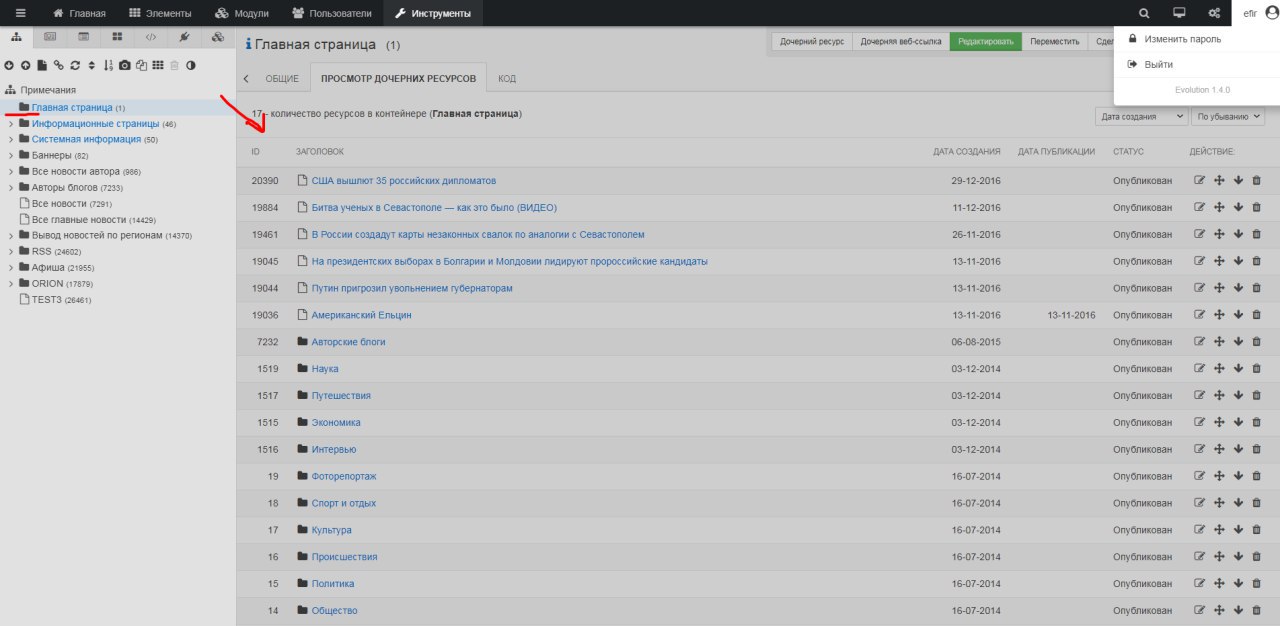This screenshot has width=1280, height=626.
Task: Open the search icon in top bar
Action: coord(1145,13)
